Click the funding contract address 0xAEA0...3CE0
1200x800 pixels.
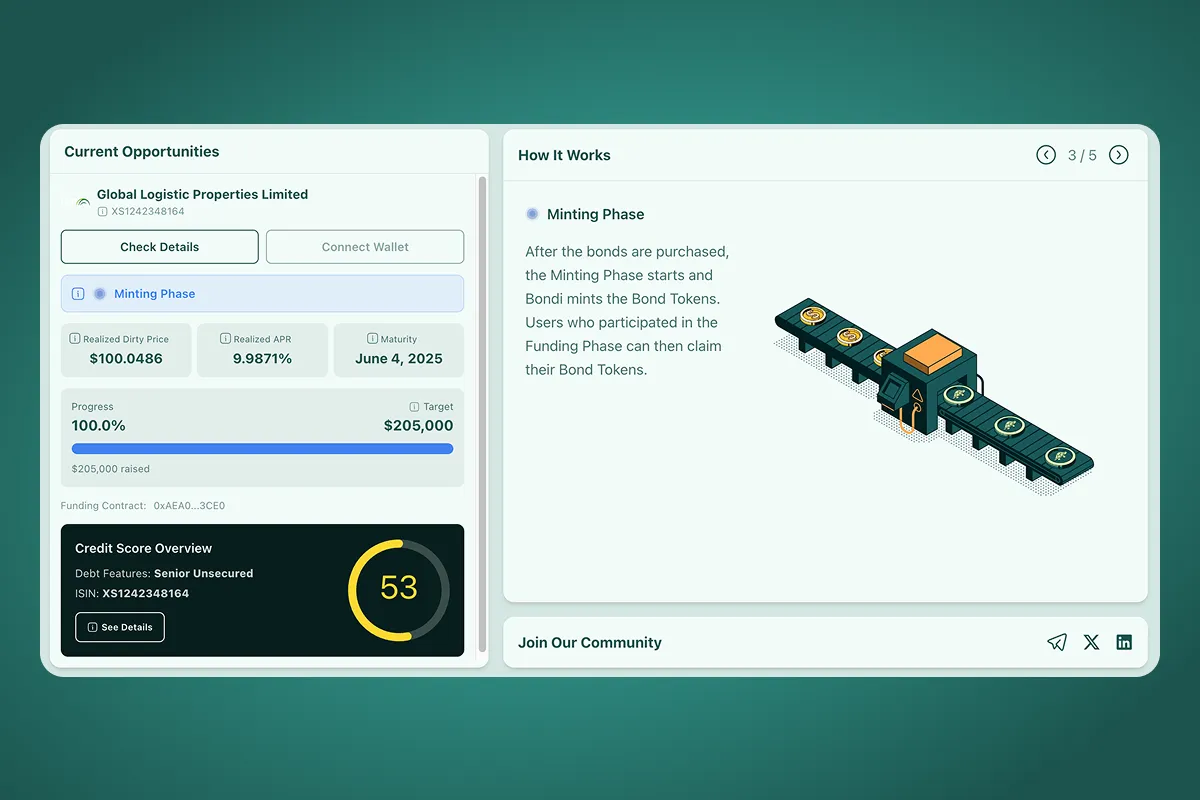(189, 506)
